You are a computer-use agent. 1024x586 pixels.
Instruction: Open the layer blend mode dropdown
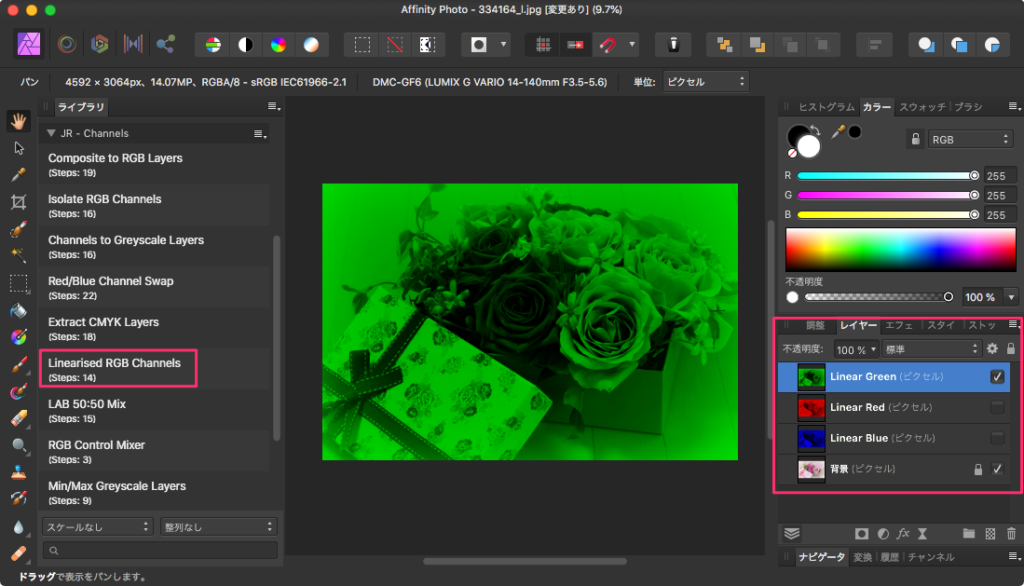(932, 349)
